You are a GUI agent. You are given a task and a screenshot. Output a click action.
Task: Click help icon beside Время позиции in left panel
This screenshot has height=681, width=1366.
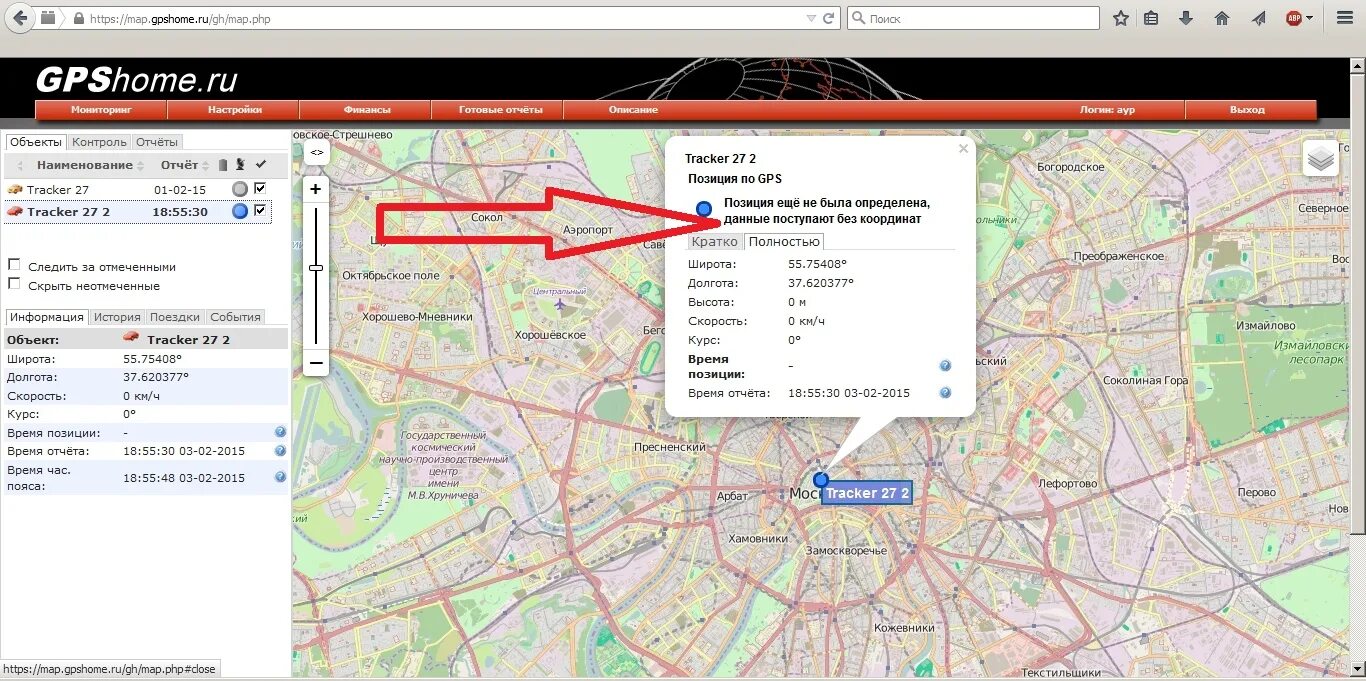click(x=281, y=432)
